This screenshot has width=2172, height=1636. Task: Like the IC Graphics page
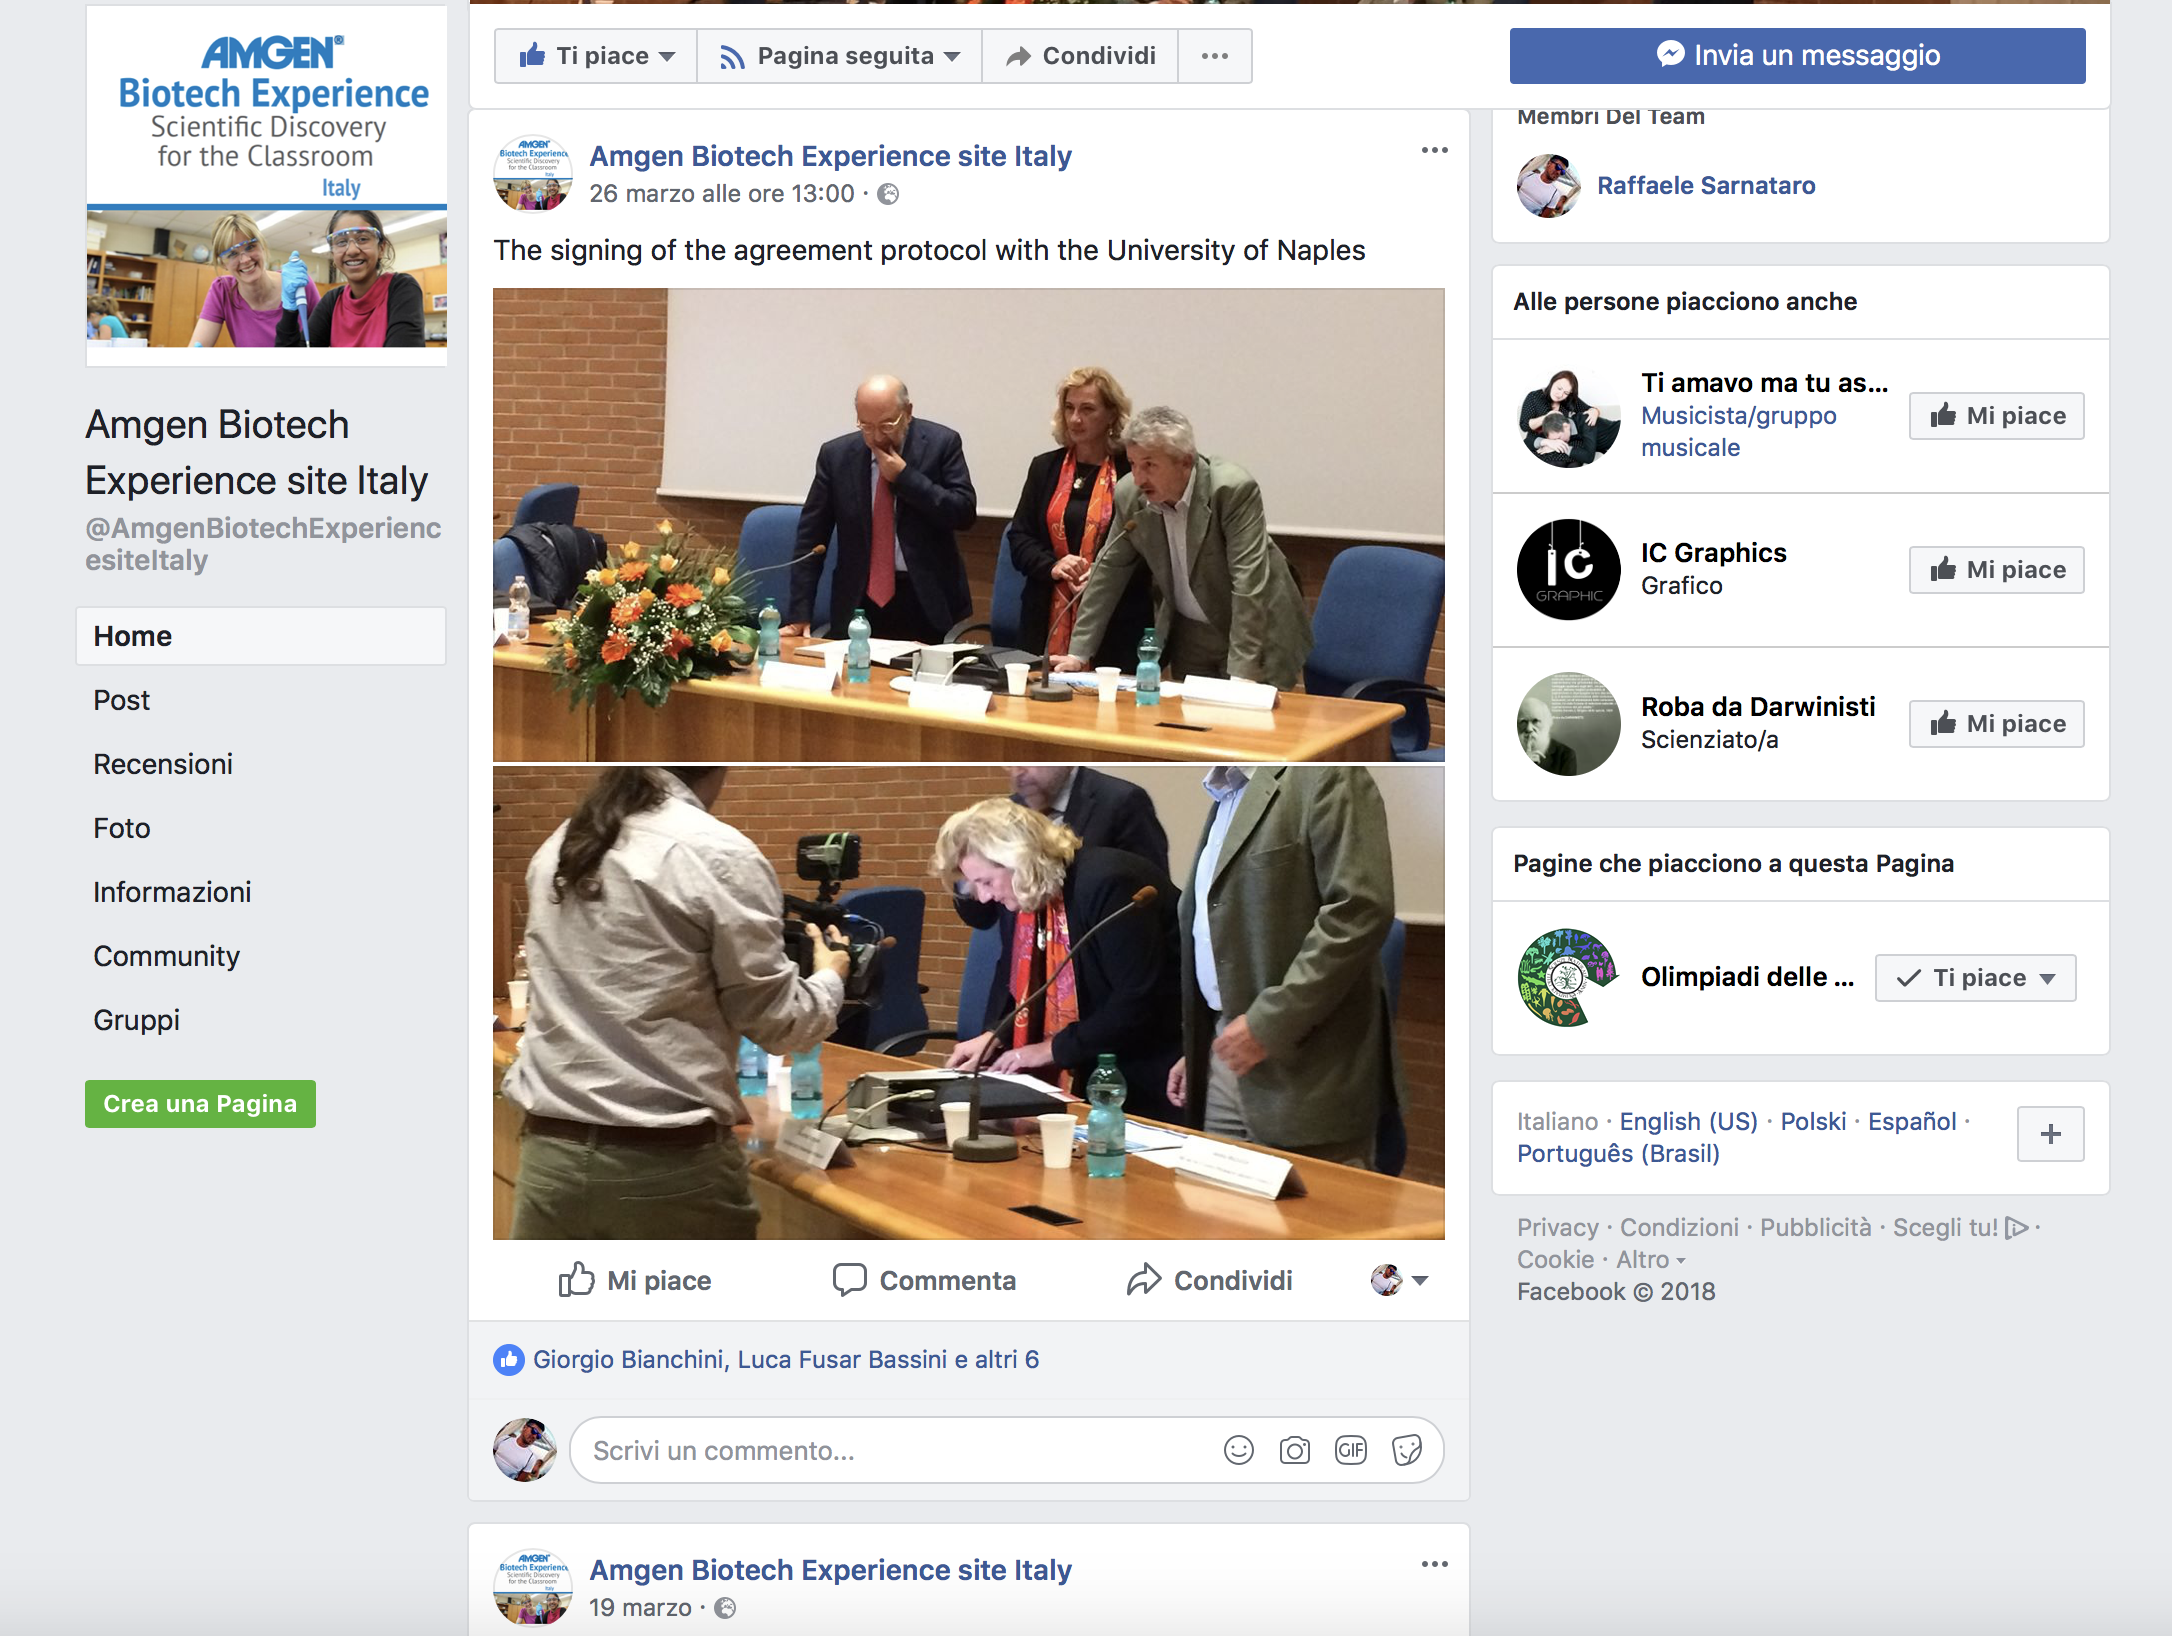click(1996, 569)
